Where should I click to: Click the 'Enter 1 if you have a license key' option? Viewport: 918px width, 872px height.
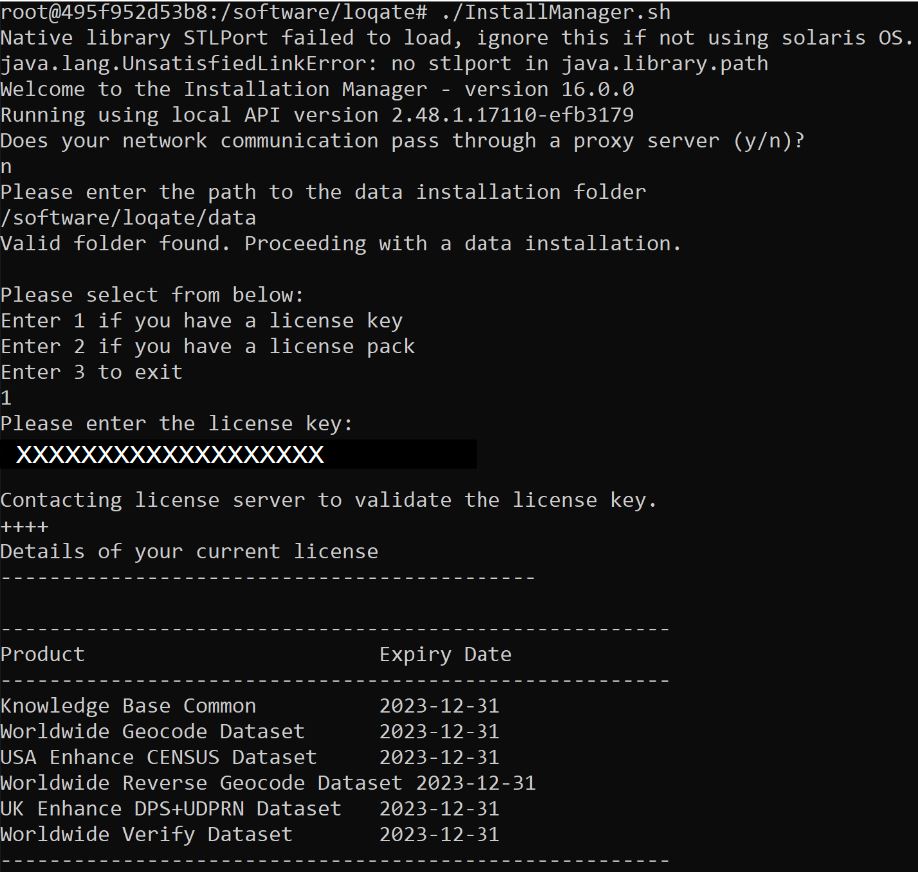(201, 321)
